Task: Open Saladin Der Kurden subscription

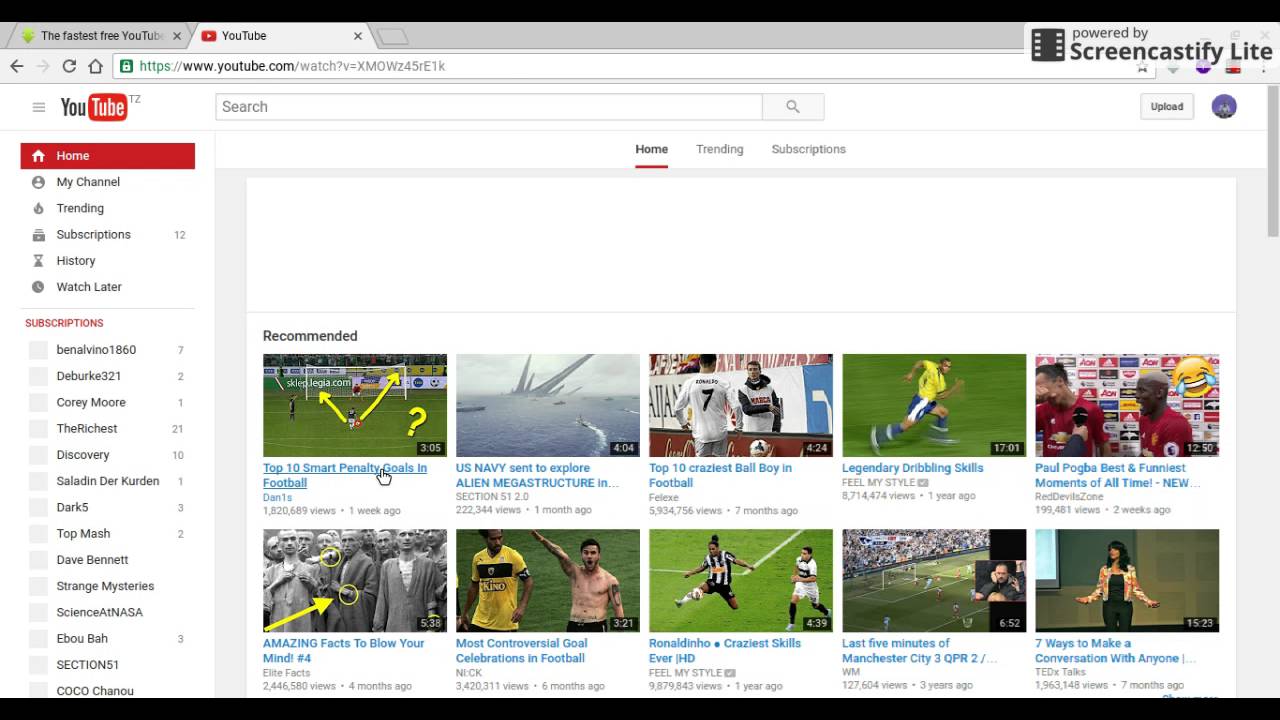Action: (x=108, y=481)
